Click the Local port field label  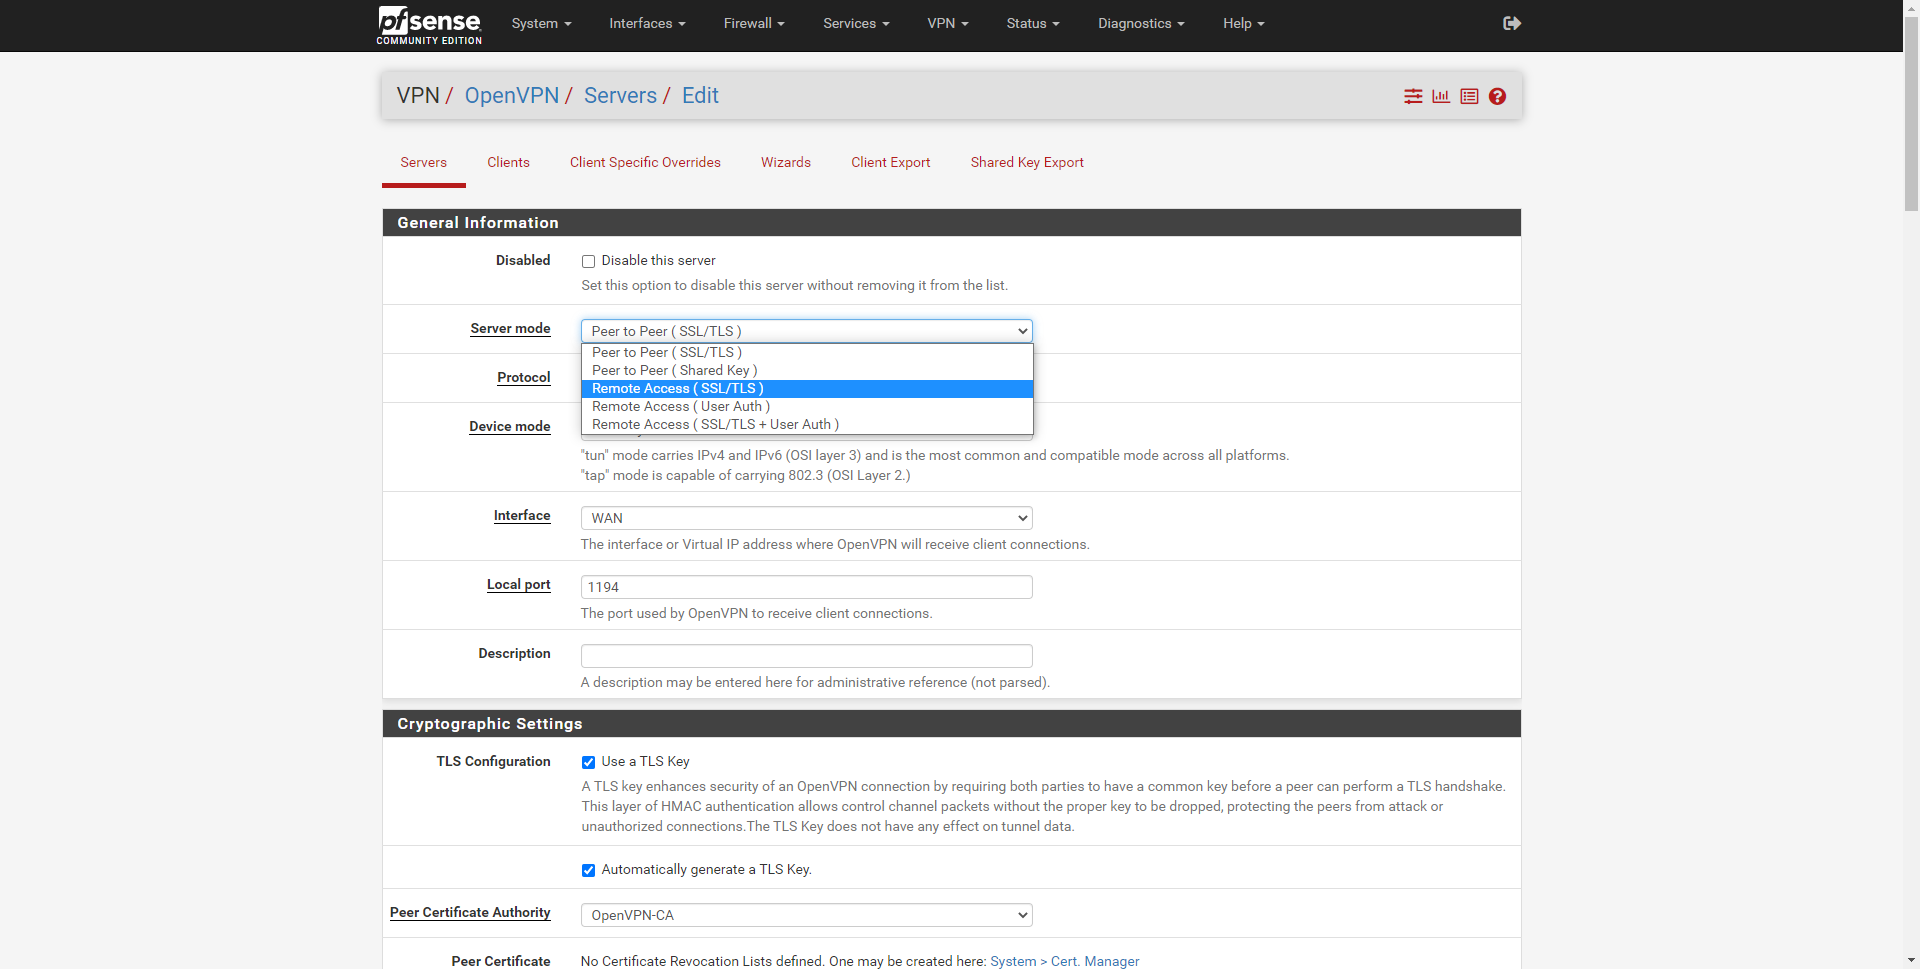(x=519, y=585)
